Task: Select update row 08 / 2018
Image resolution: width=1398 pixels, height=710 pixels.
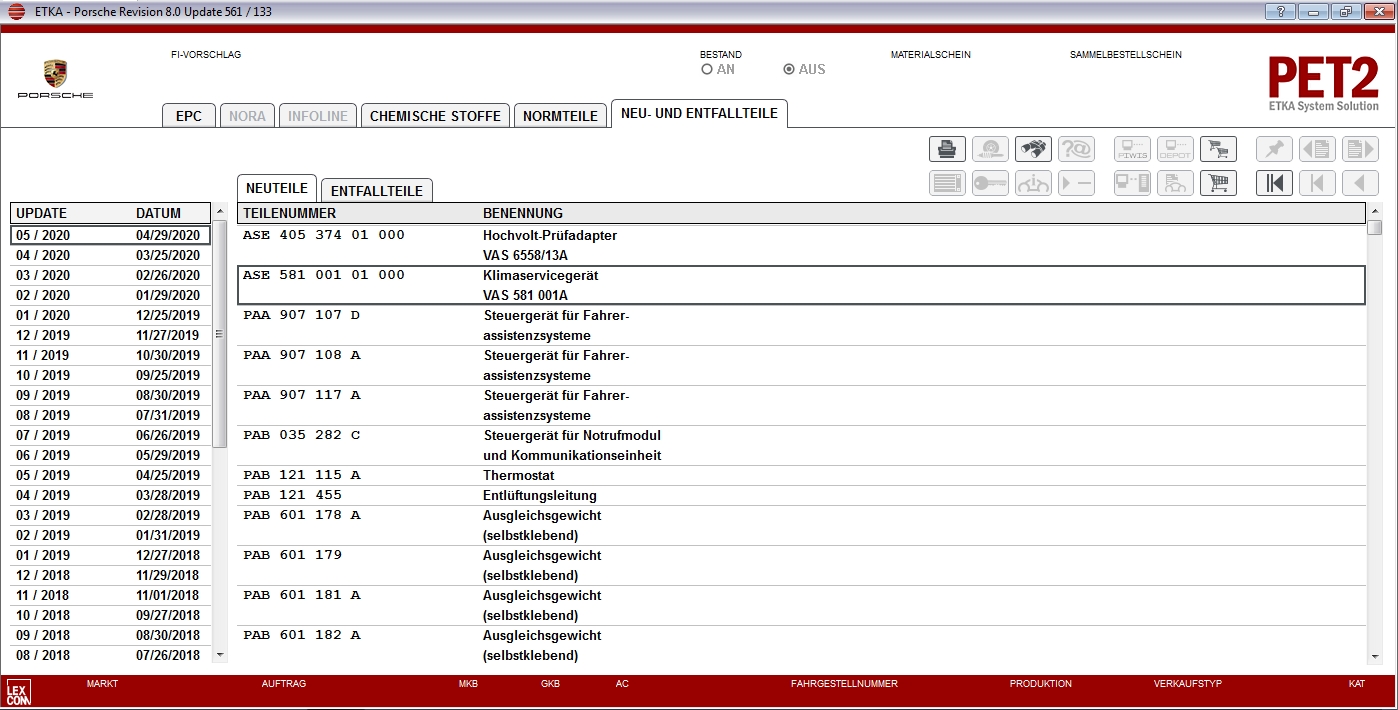Action: click(x=111, y=655)
